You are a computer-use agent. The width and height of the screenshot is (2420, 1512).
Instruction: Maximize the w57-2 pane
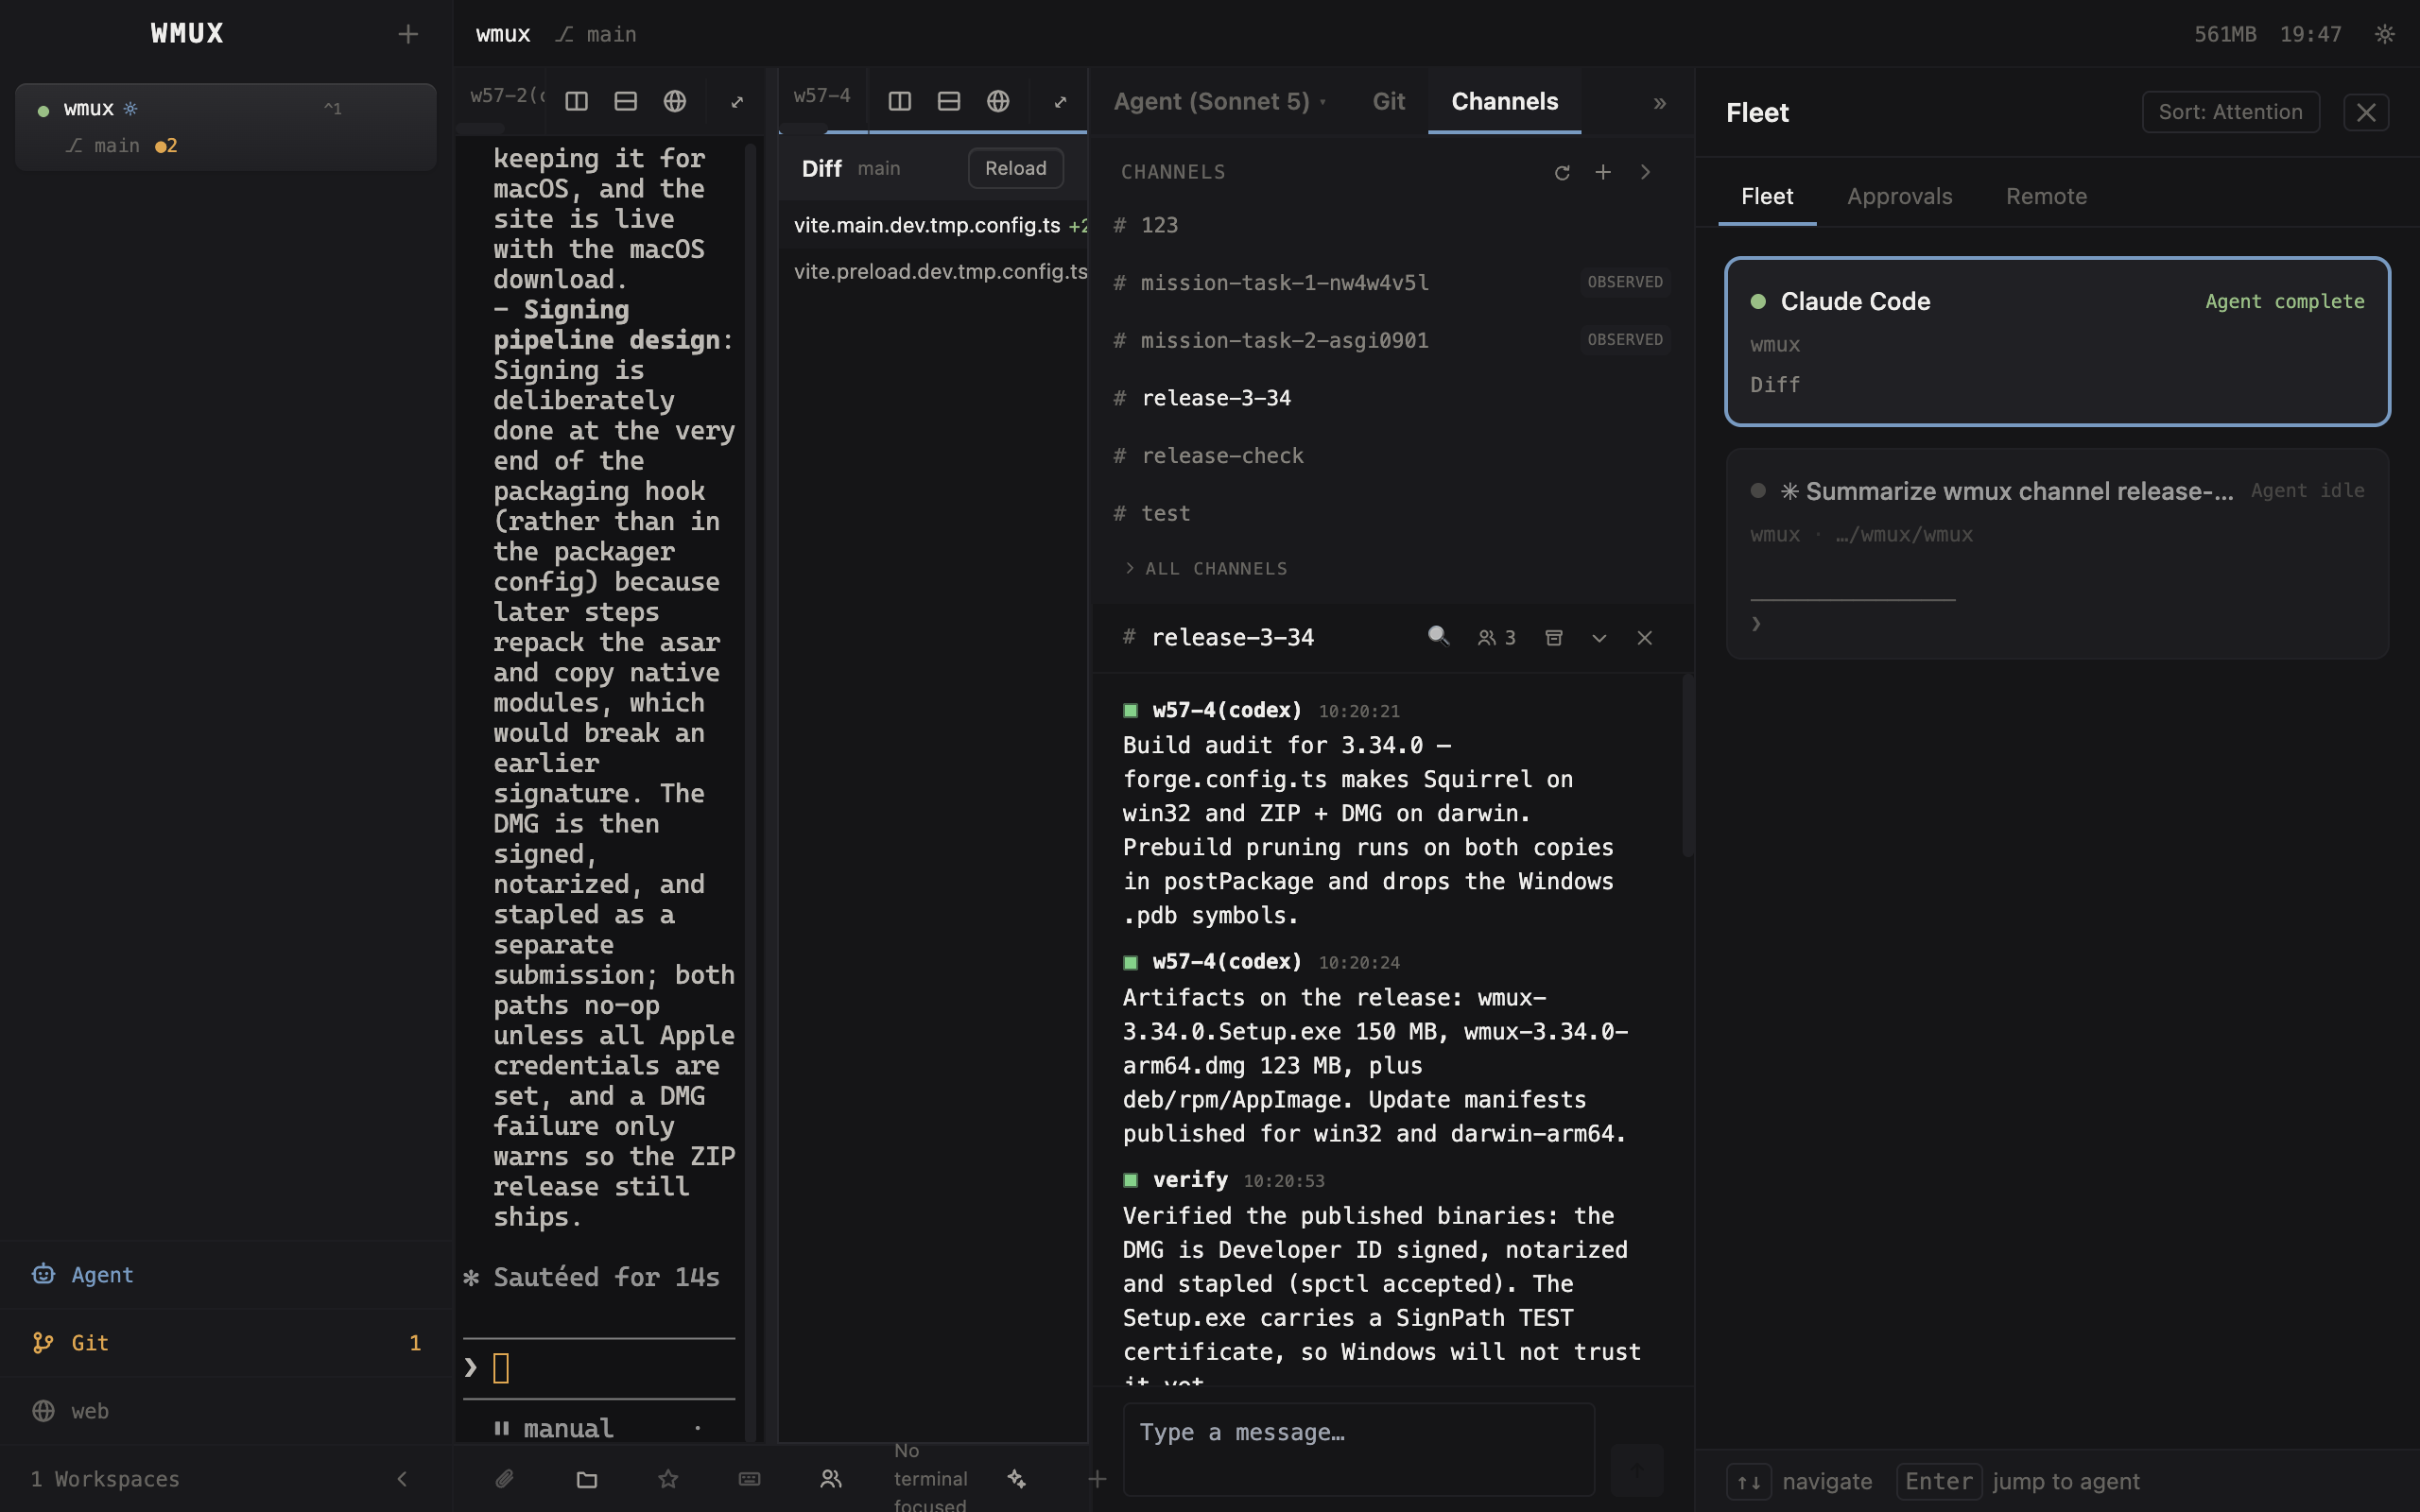click(737, 101)
